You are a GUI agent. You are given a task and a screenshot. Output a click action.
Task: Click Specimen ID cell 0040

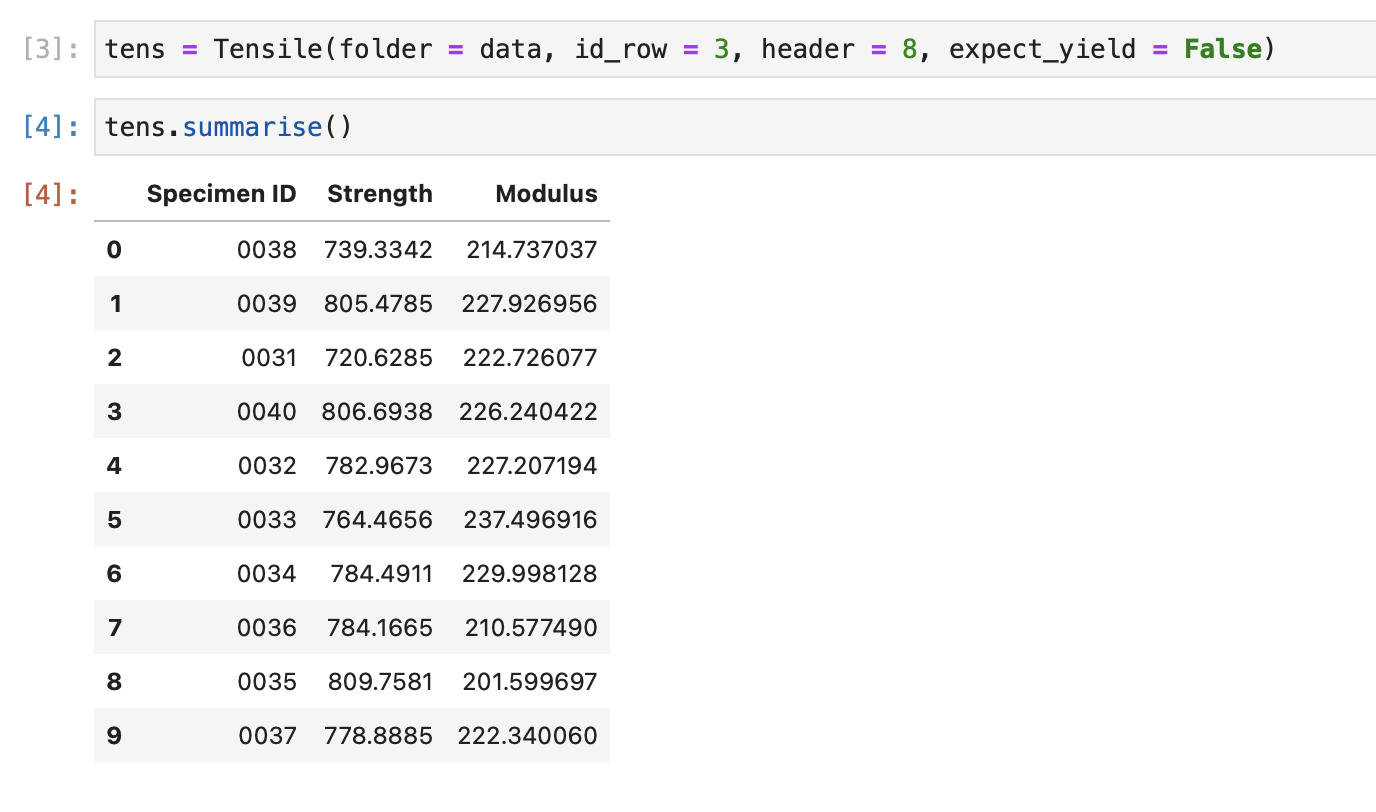pos(267,411)
